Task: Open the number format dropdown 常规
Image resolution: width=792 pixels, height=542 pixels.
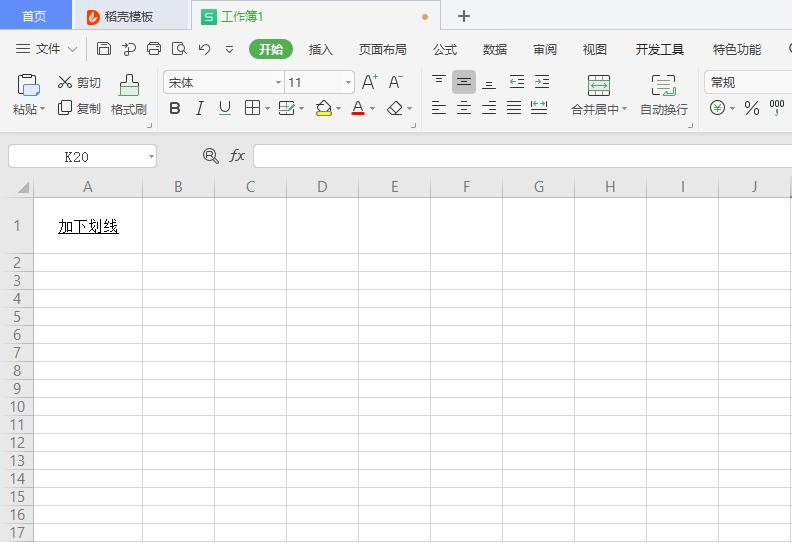Action: (748, 82)
